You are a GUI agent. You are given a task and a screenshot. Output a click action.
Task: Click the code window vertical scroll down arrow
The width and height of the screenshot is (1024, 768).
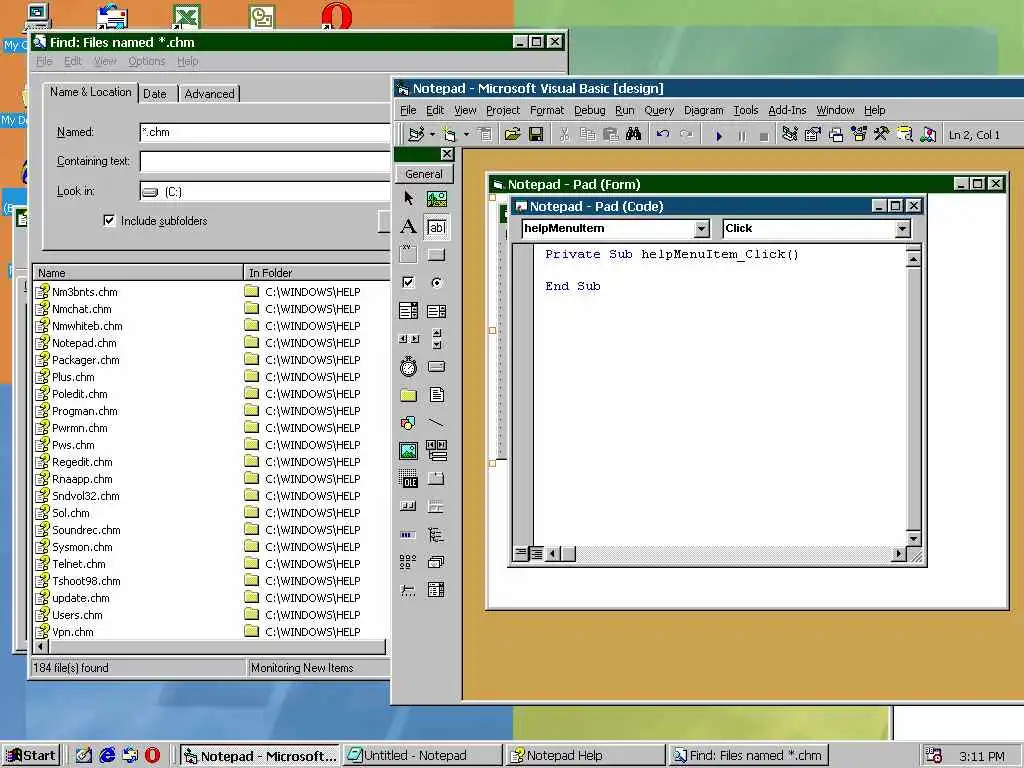pos(914,539)
